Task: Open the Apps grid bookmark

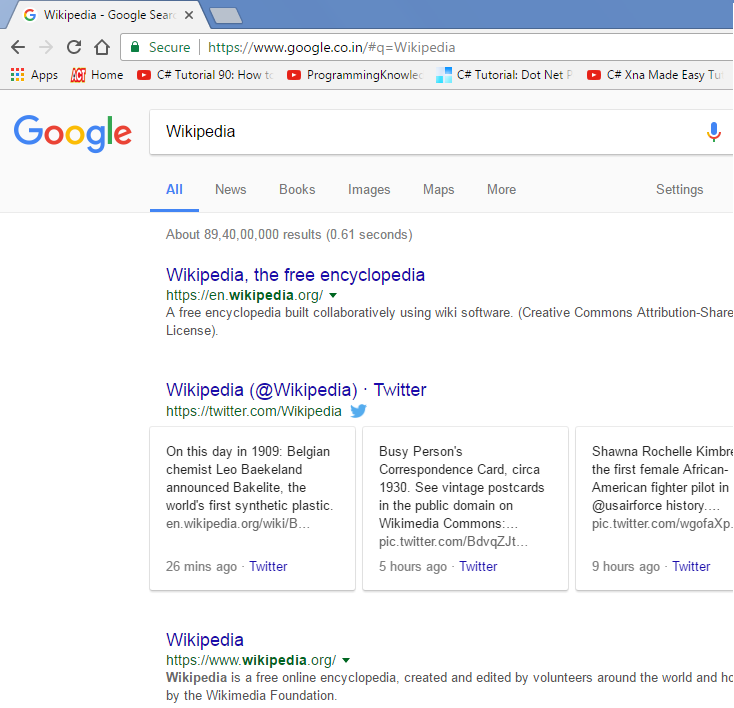Action: pos(34,75)
